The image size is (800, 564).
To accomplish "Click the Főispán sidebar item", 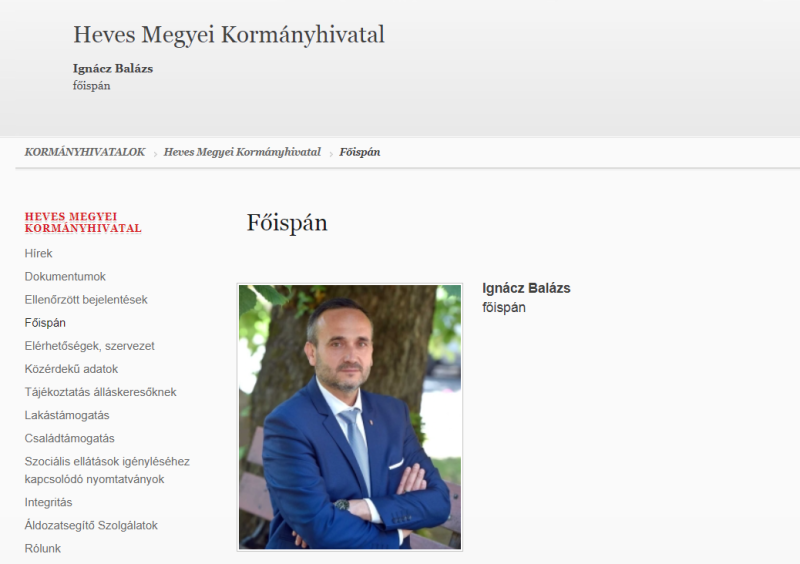I will click(x=45, y=323).
